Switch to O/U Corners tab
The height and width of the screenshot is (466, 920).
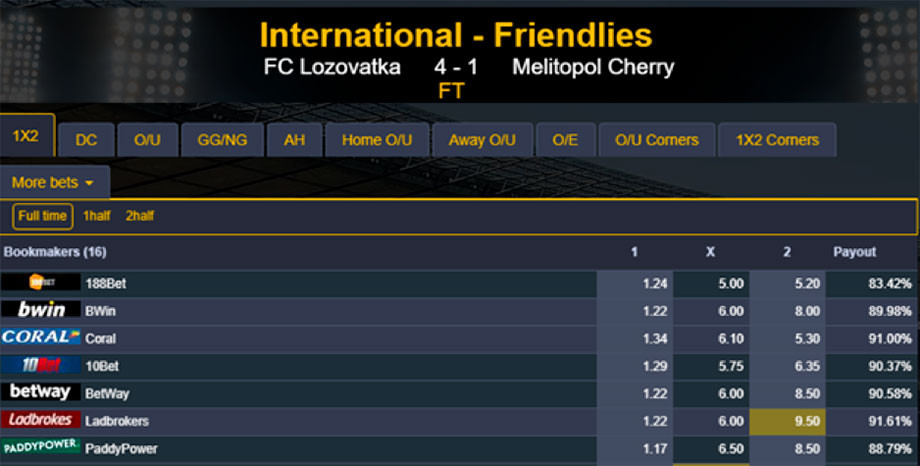(x=657, y=141)
